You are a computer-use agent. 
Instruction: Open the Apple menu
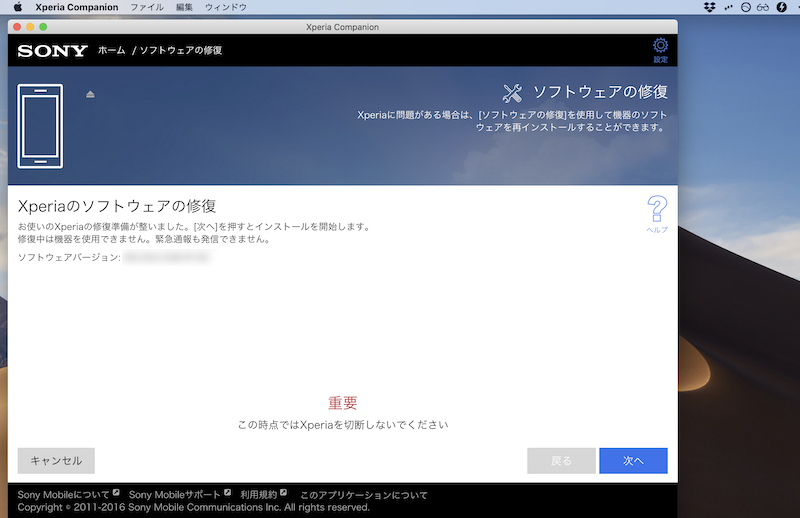[x=17, y=7]
